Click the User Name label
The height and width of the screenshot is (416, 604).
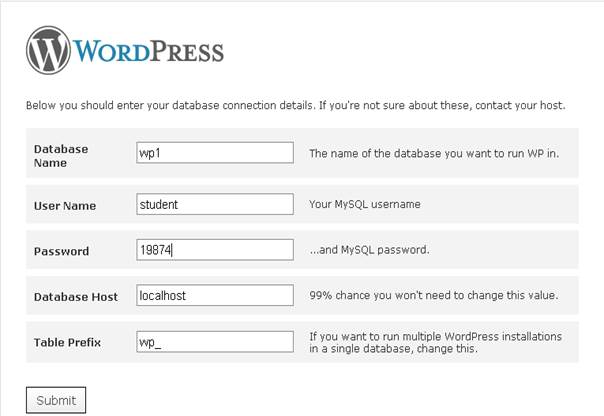[x=65, y=206]
